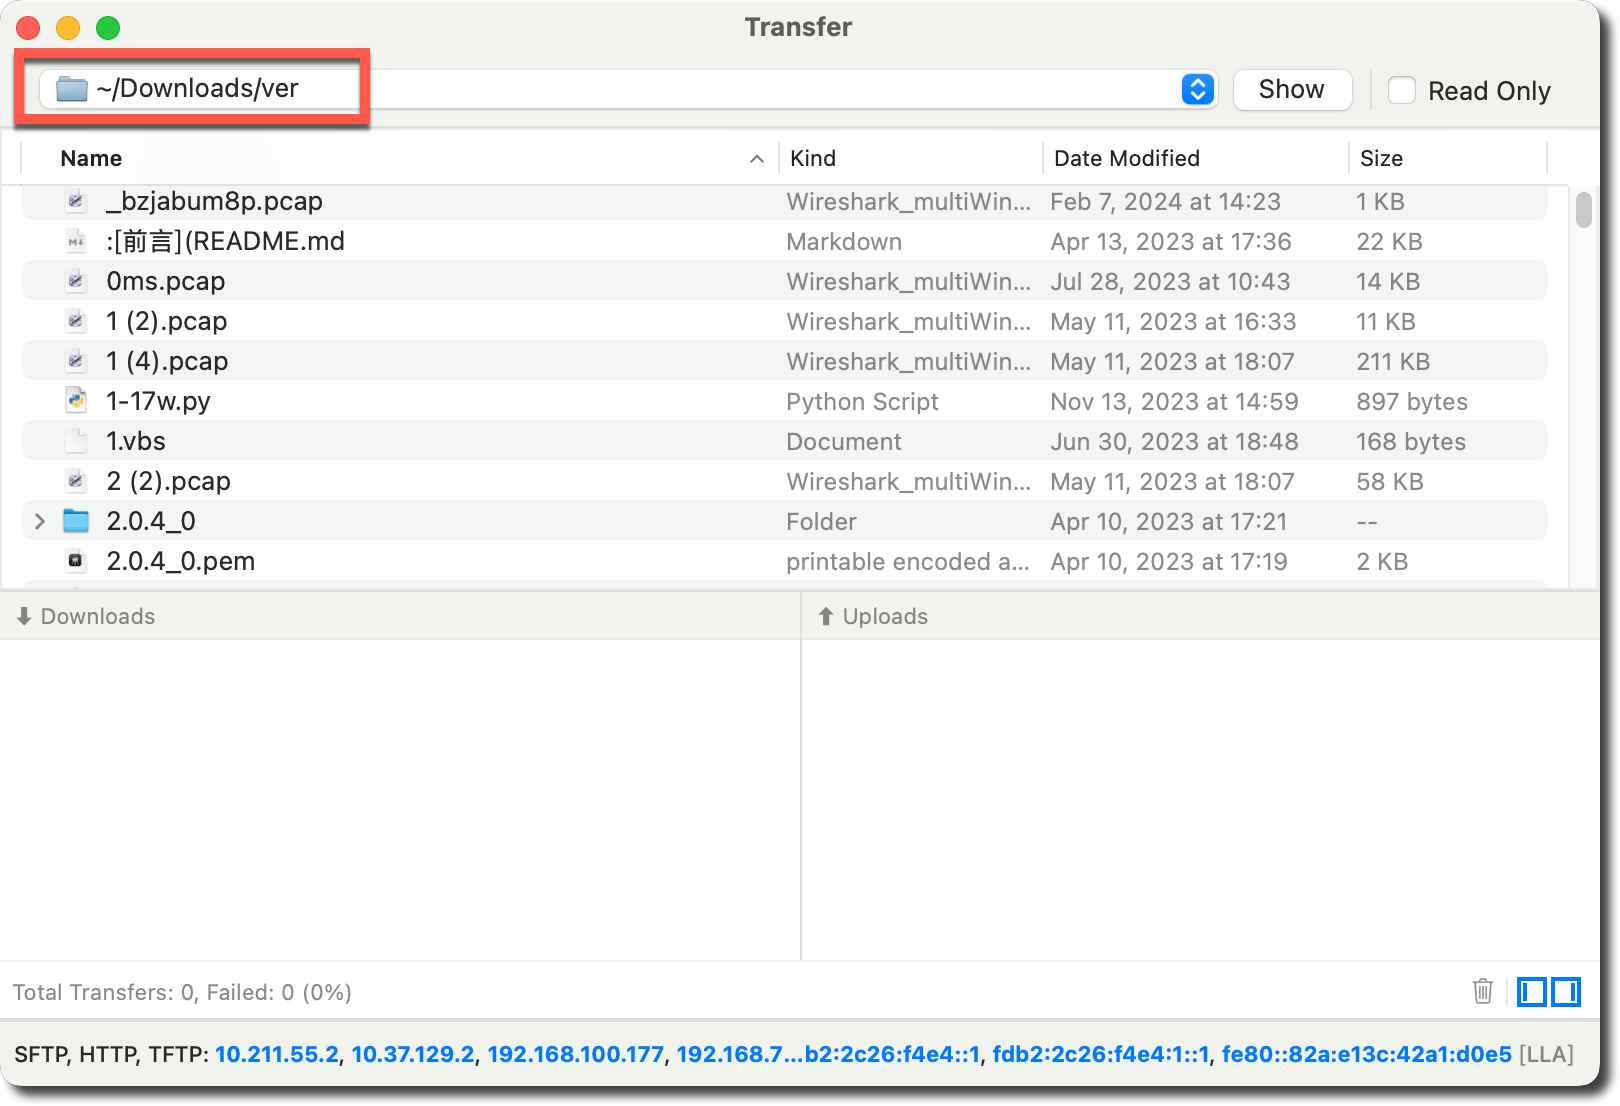This screenshot has height=1106, width=1620.
Task: Expand the 2.0.4_0 folder
Action: 40,521
